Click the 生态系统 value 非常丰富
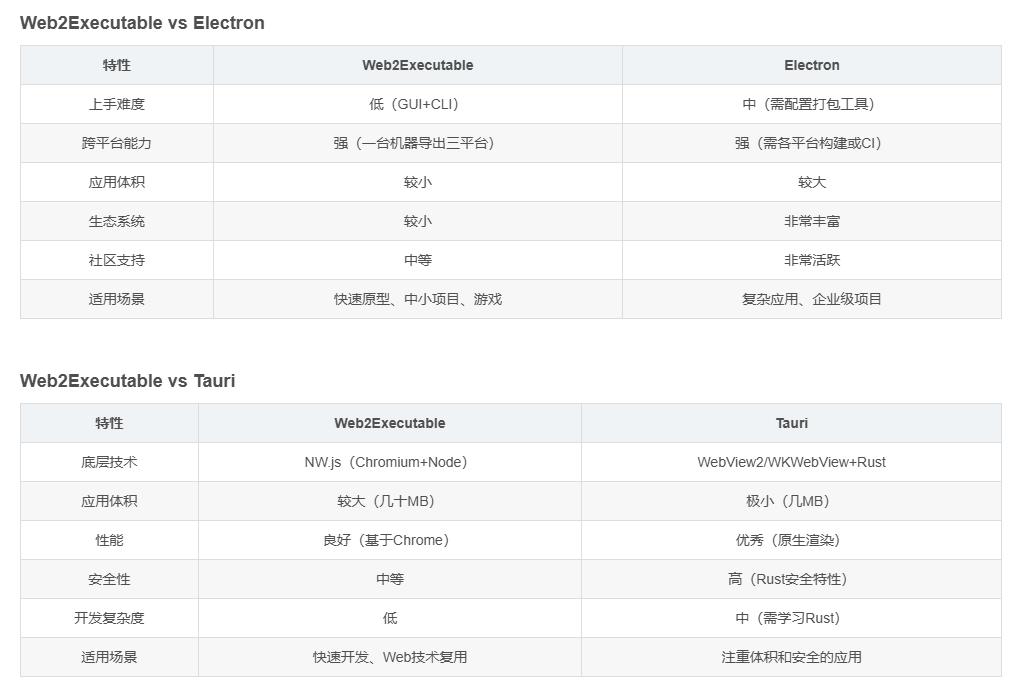Screen dimensions: 1016x694 tap(811, 221)
